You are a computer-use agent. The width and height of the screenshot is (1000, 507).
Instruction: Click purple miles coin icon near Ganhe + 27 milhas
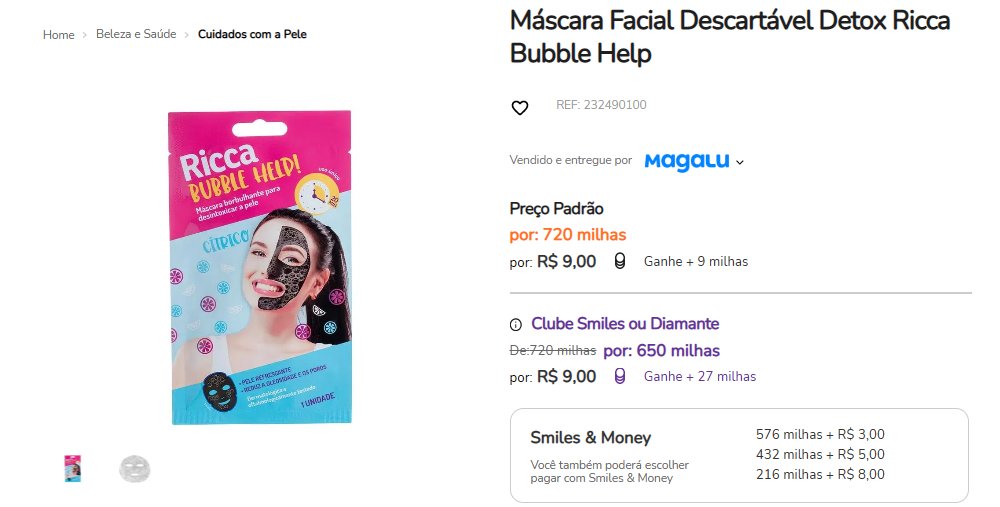tap(619, 376)
